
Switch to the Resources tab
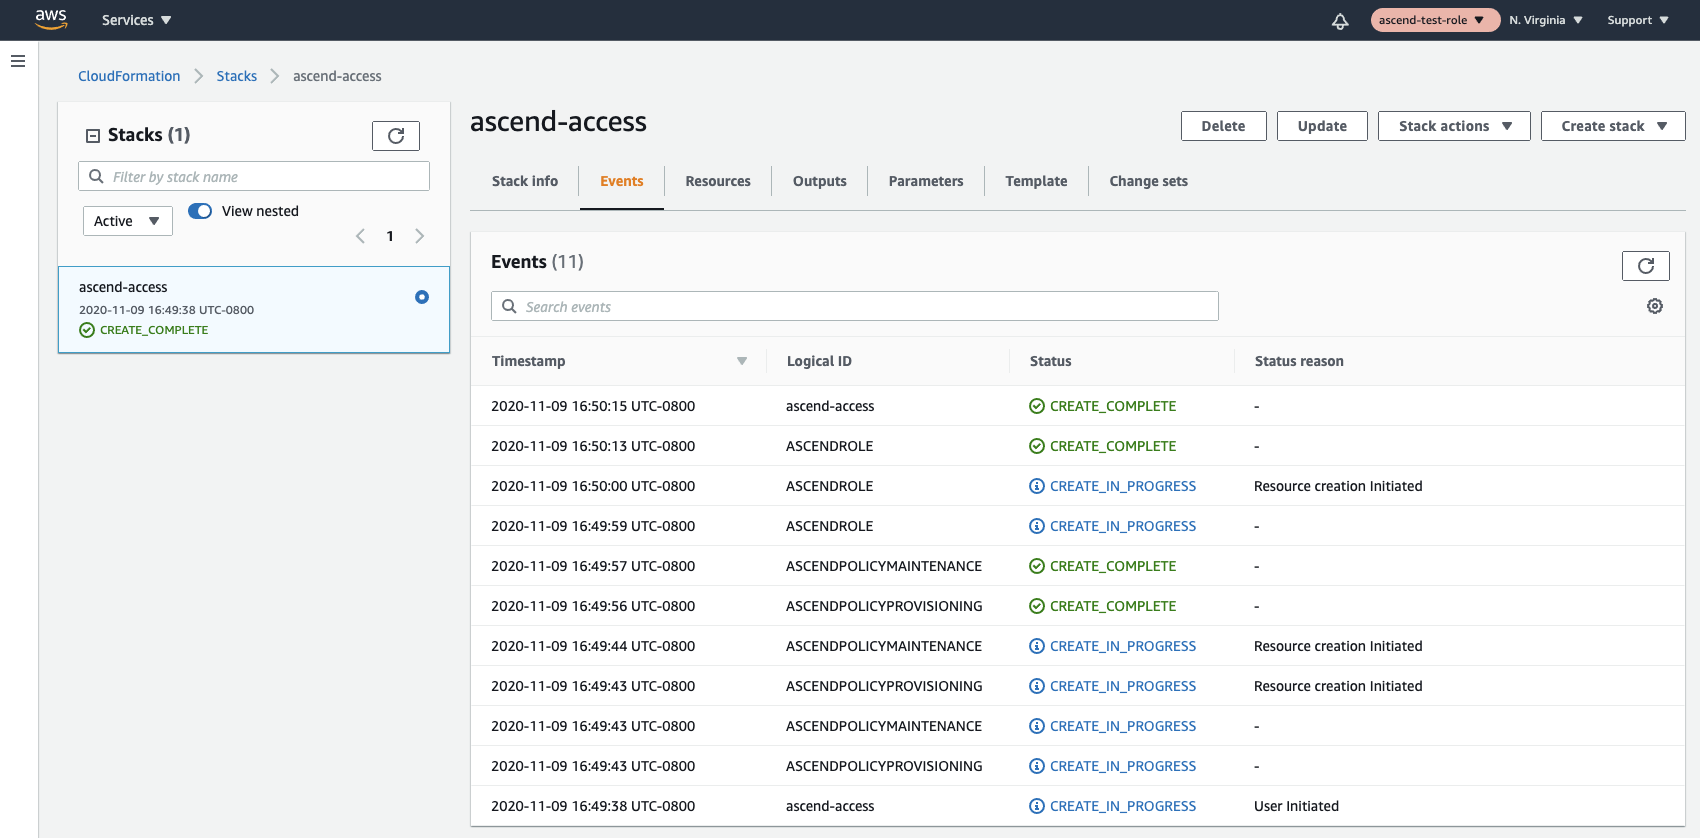click(717, 181)
